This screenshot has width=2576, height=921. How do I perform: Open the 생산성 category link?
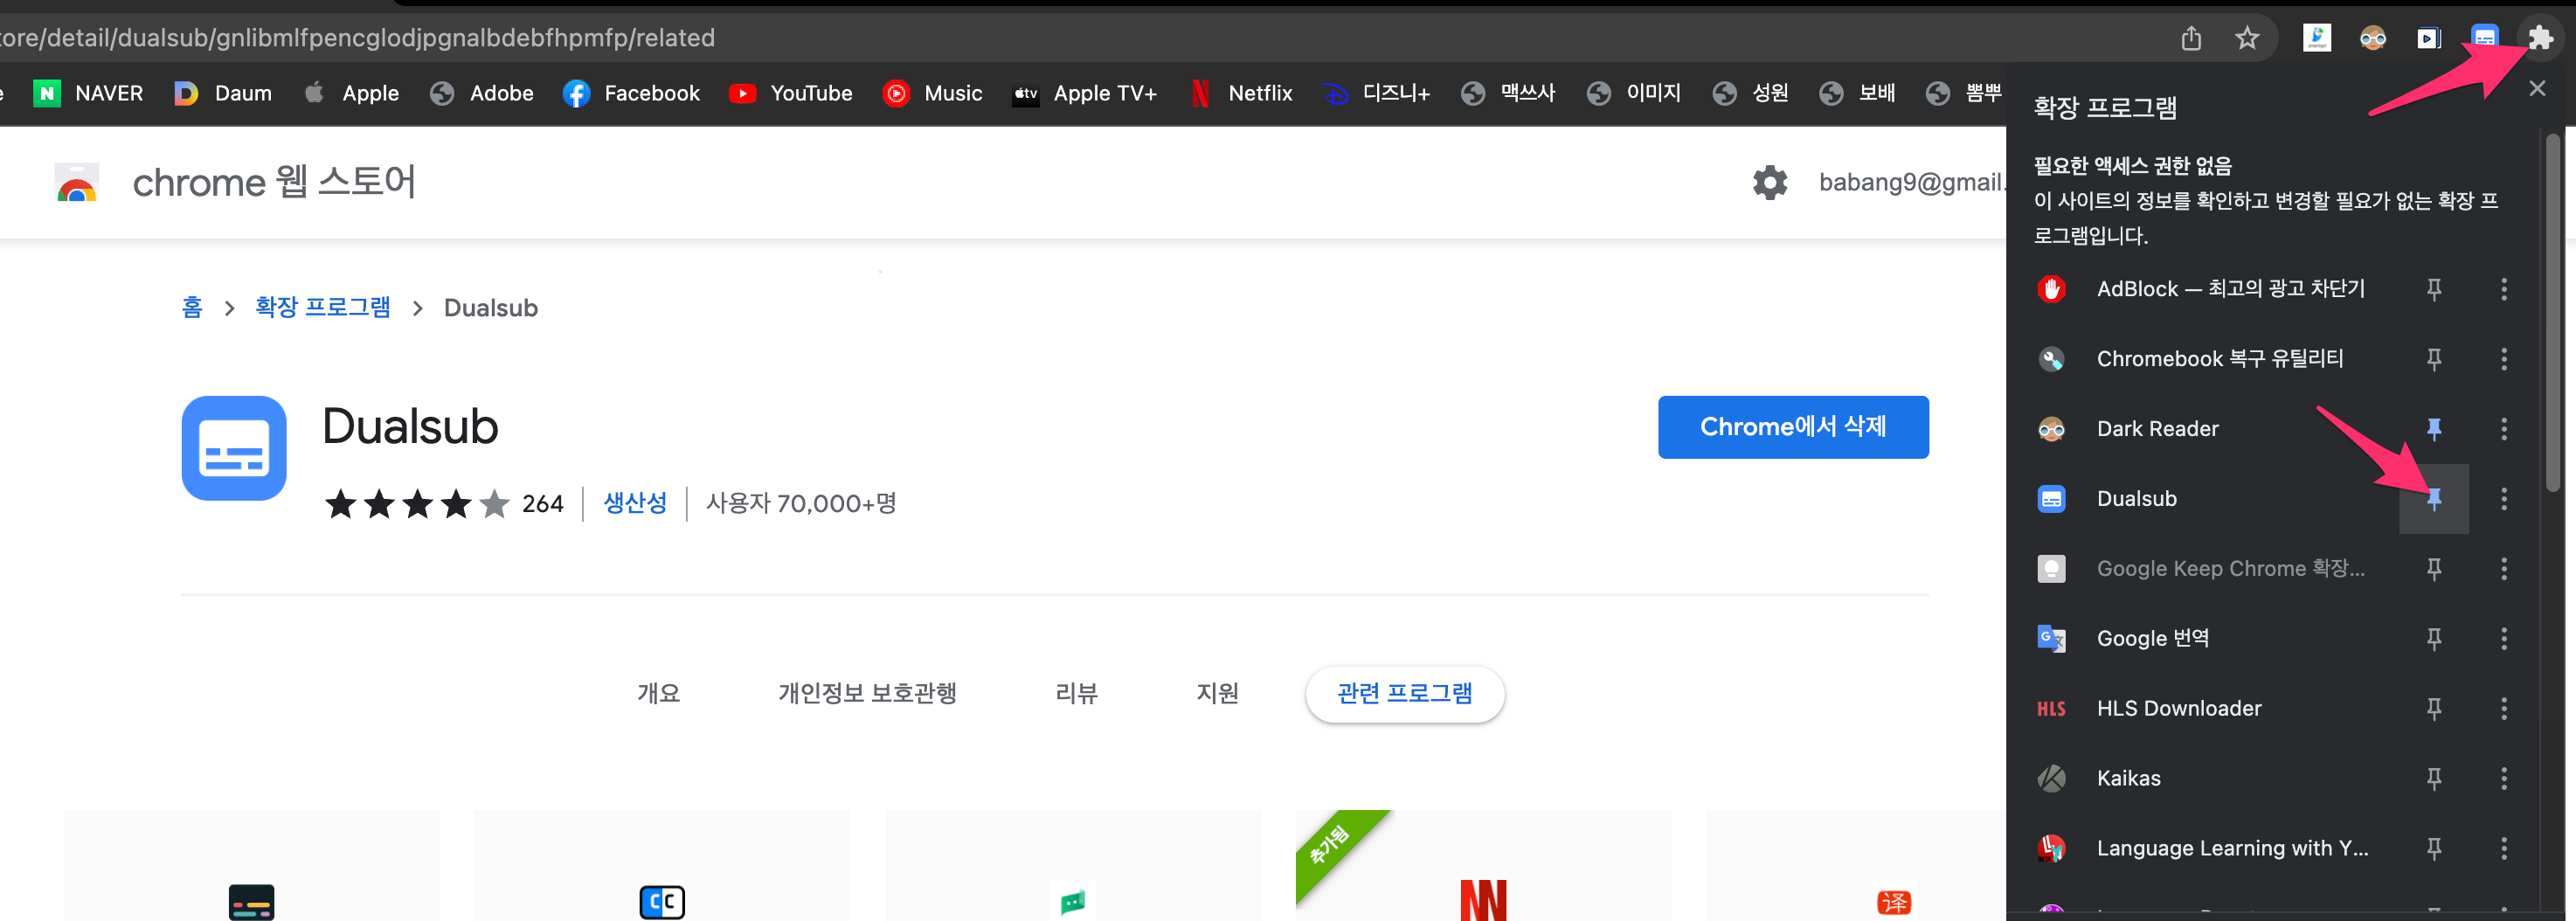635,503
